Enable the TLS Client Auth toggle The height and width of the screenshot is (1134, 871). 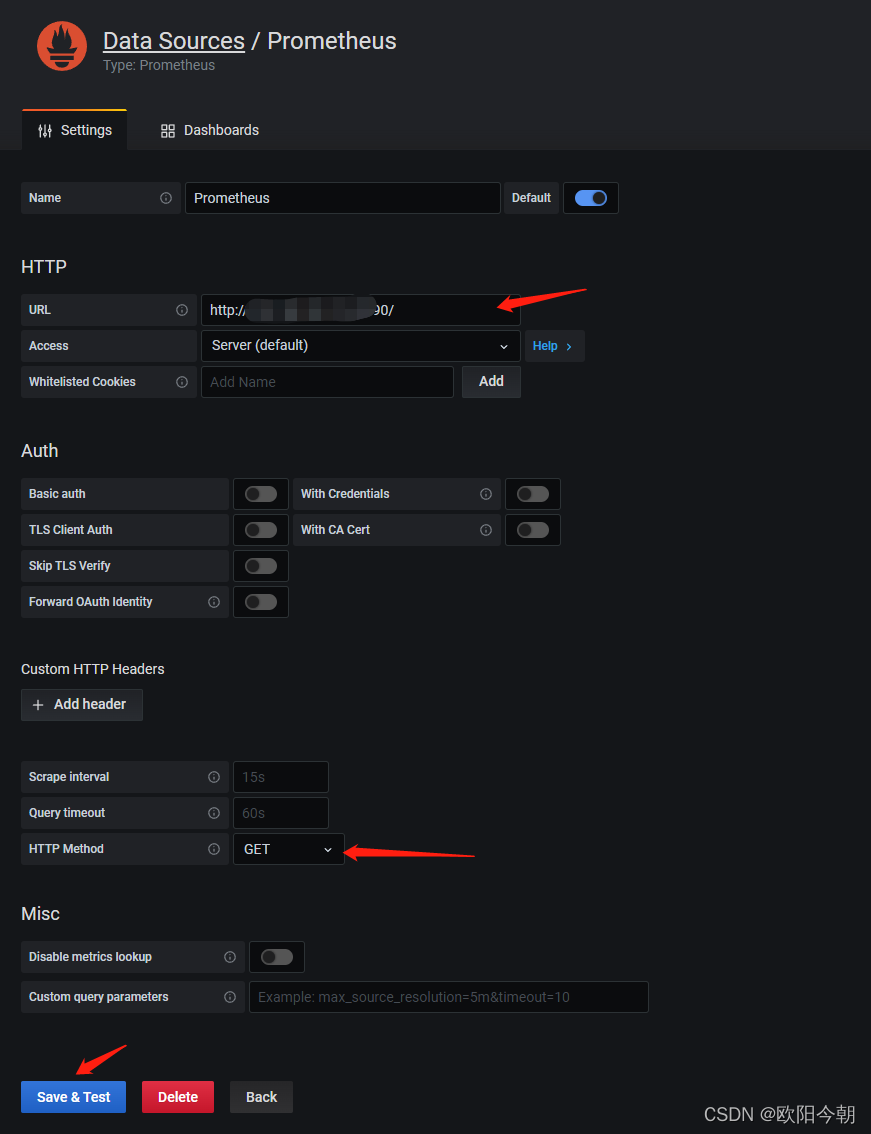pos(260,530)
